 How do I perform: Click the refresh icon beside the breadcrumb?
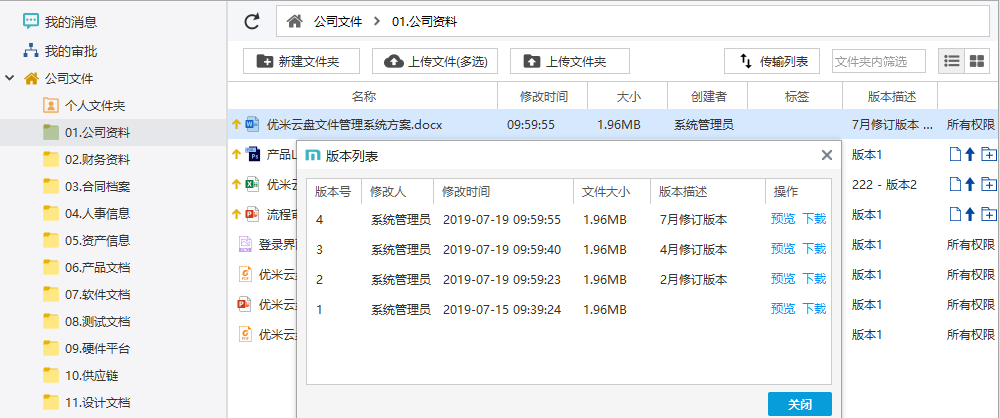pos(252,21)
